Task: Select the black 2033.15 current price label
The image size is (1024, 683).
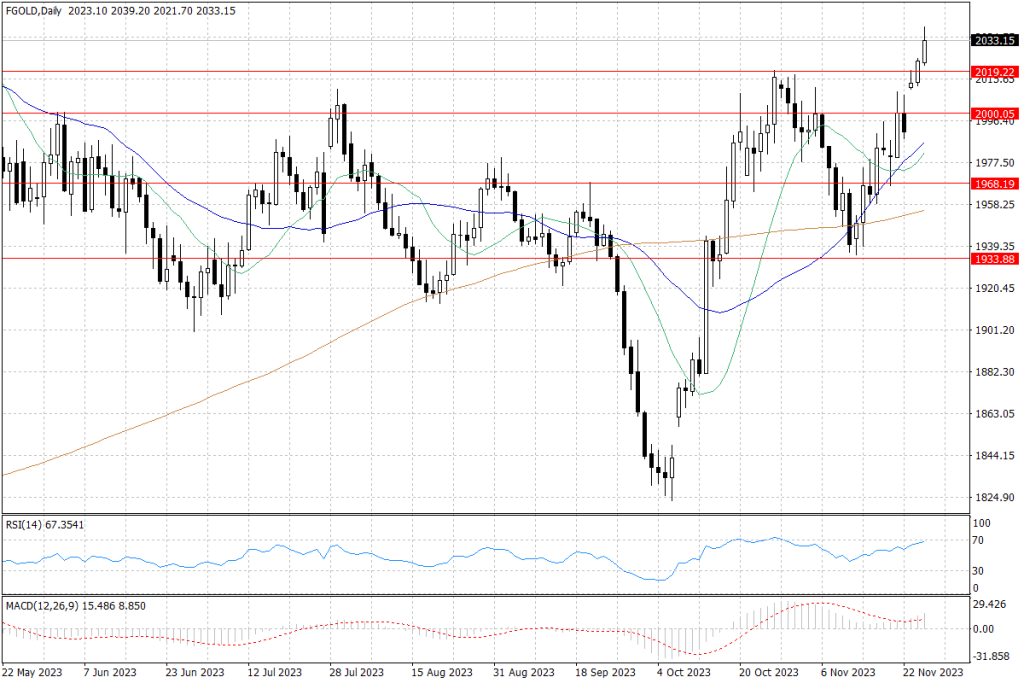Action: [x=994, y=41]
